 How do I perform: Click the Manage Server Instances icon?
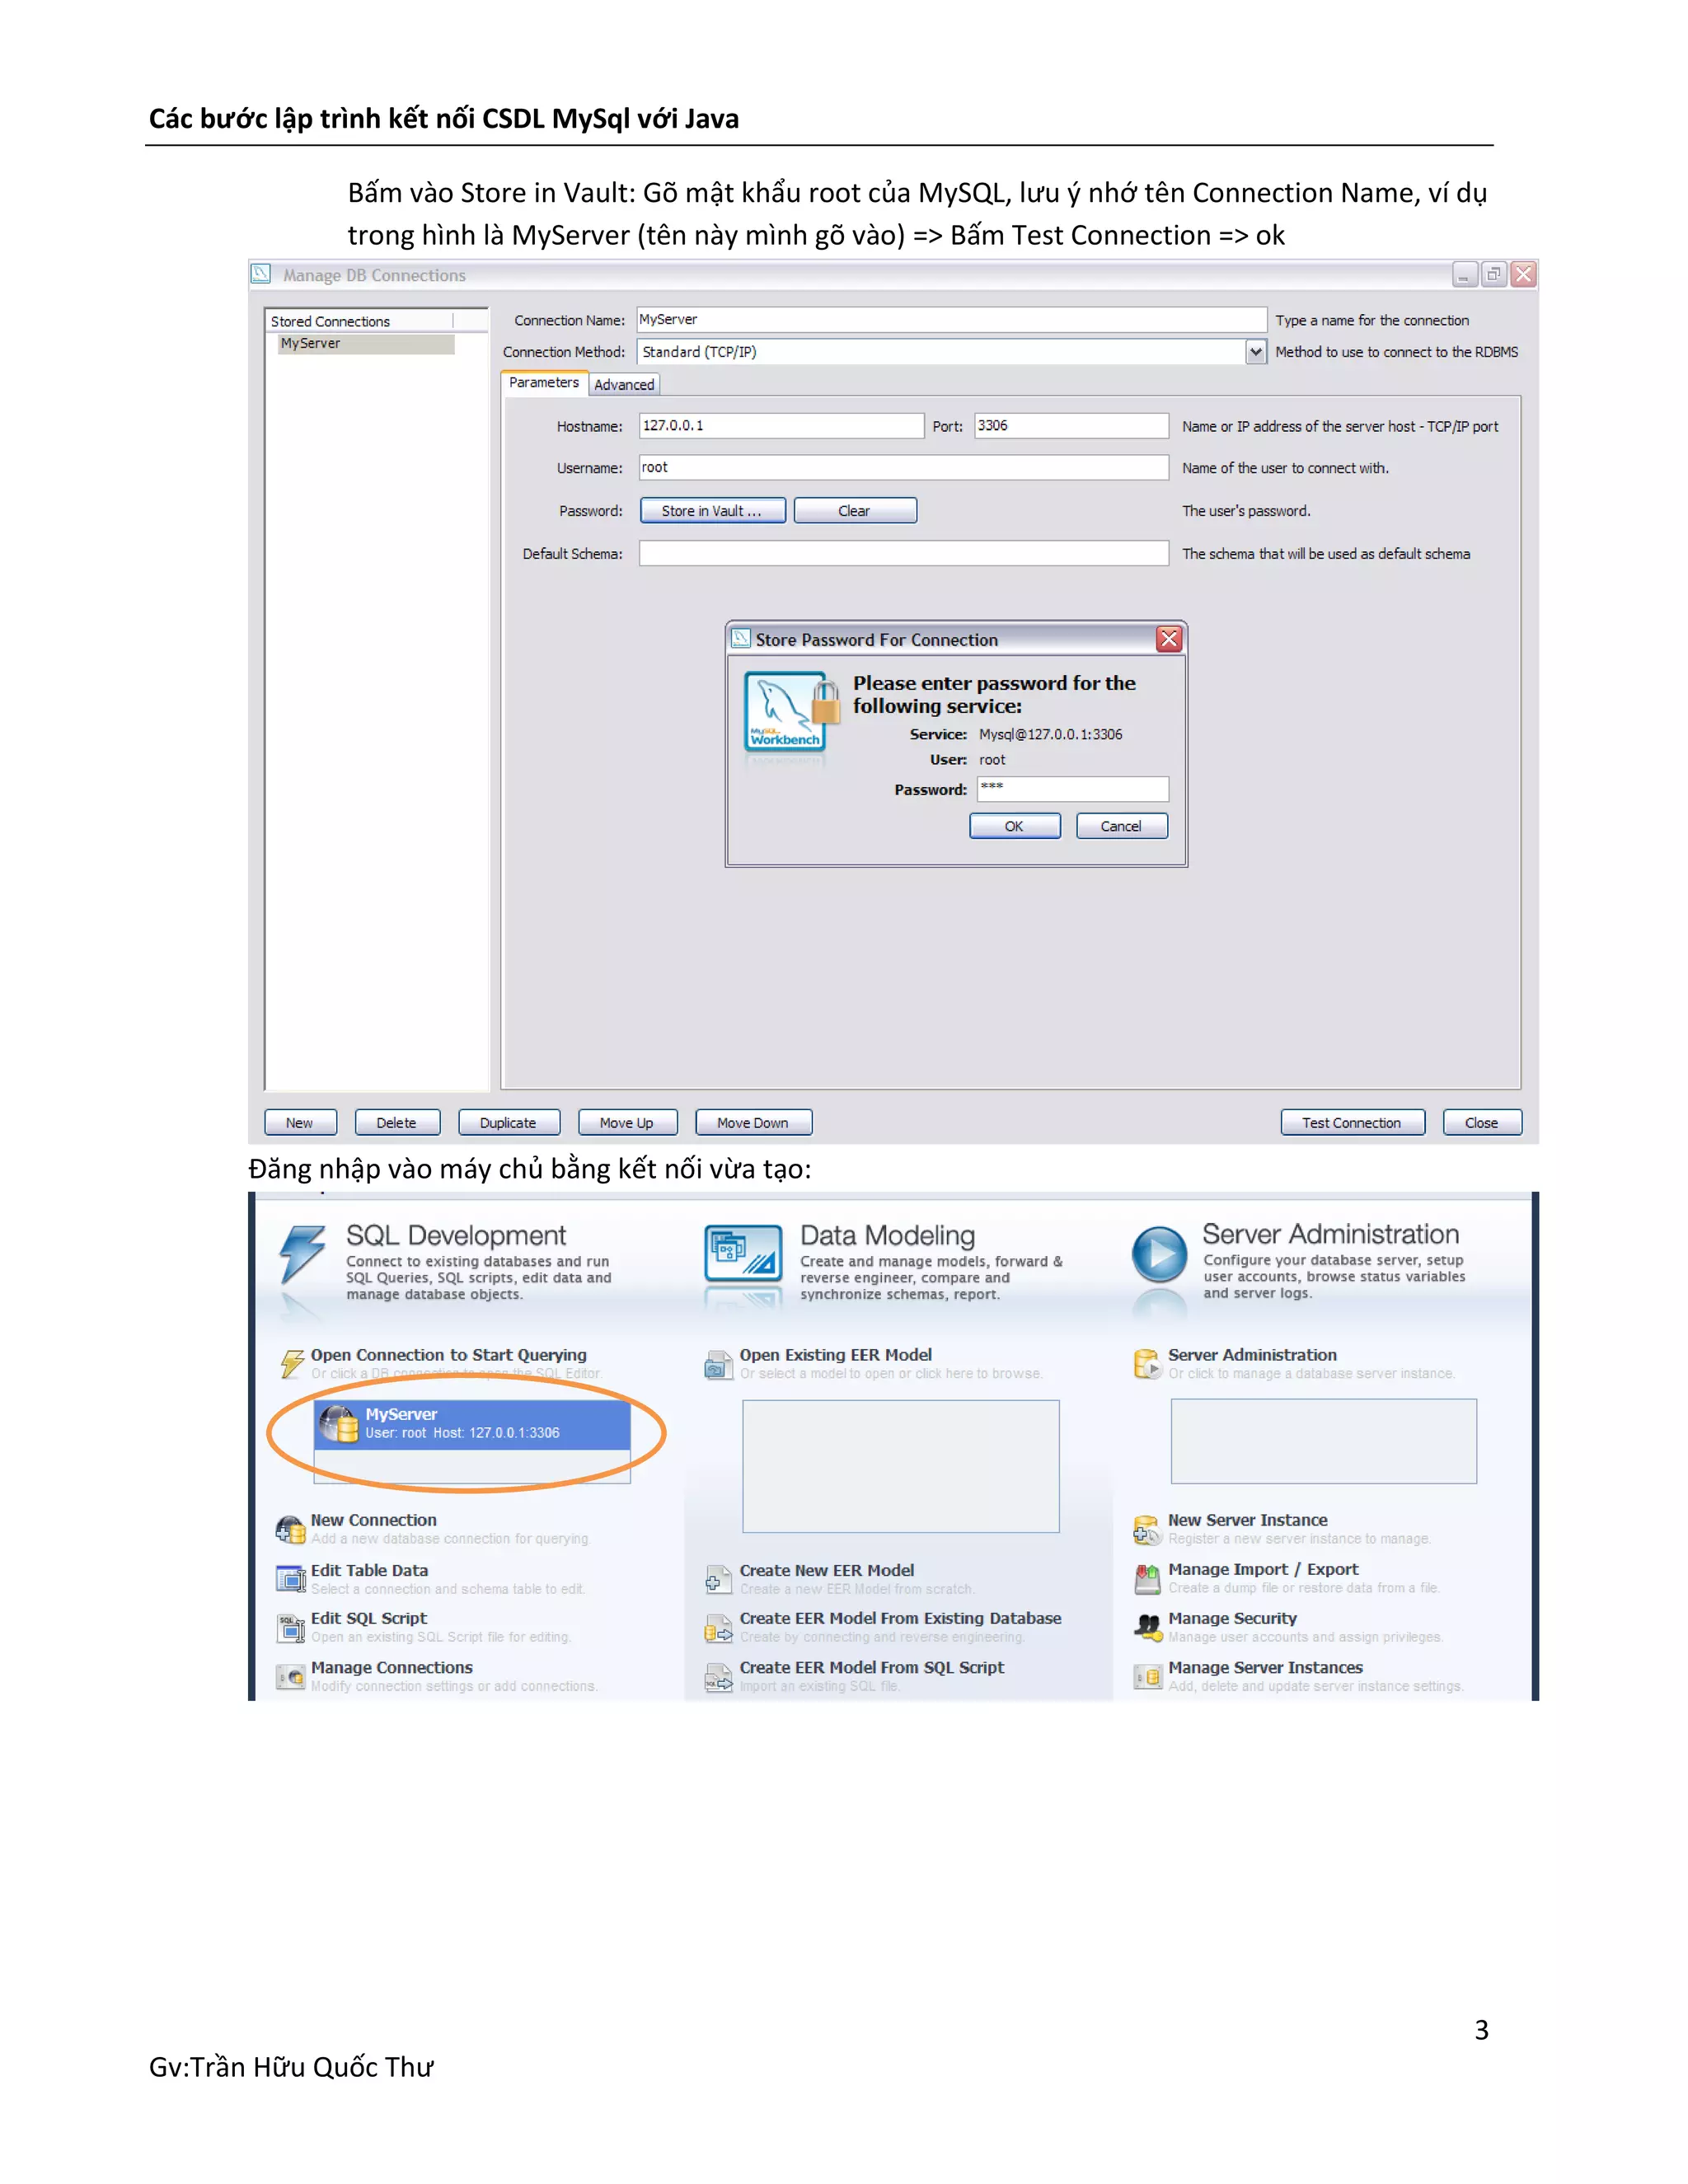coord(1147,1676)
